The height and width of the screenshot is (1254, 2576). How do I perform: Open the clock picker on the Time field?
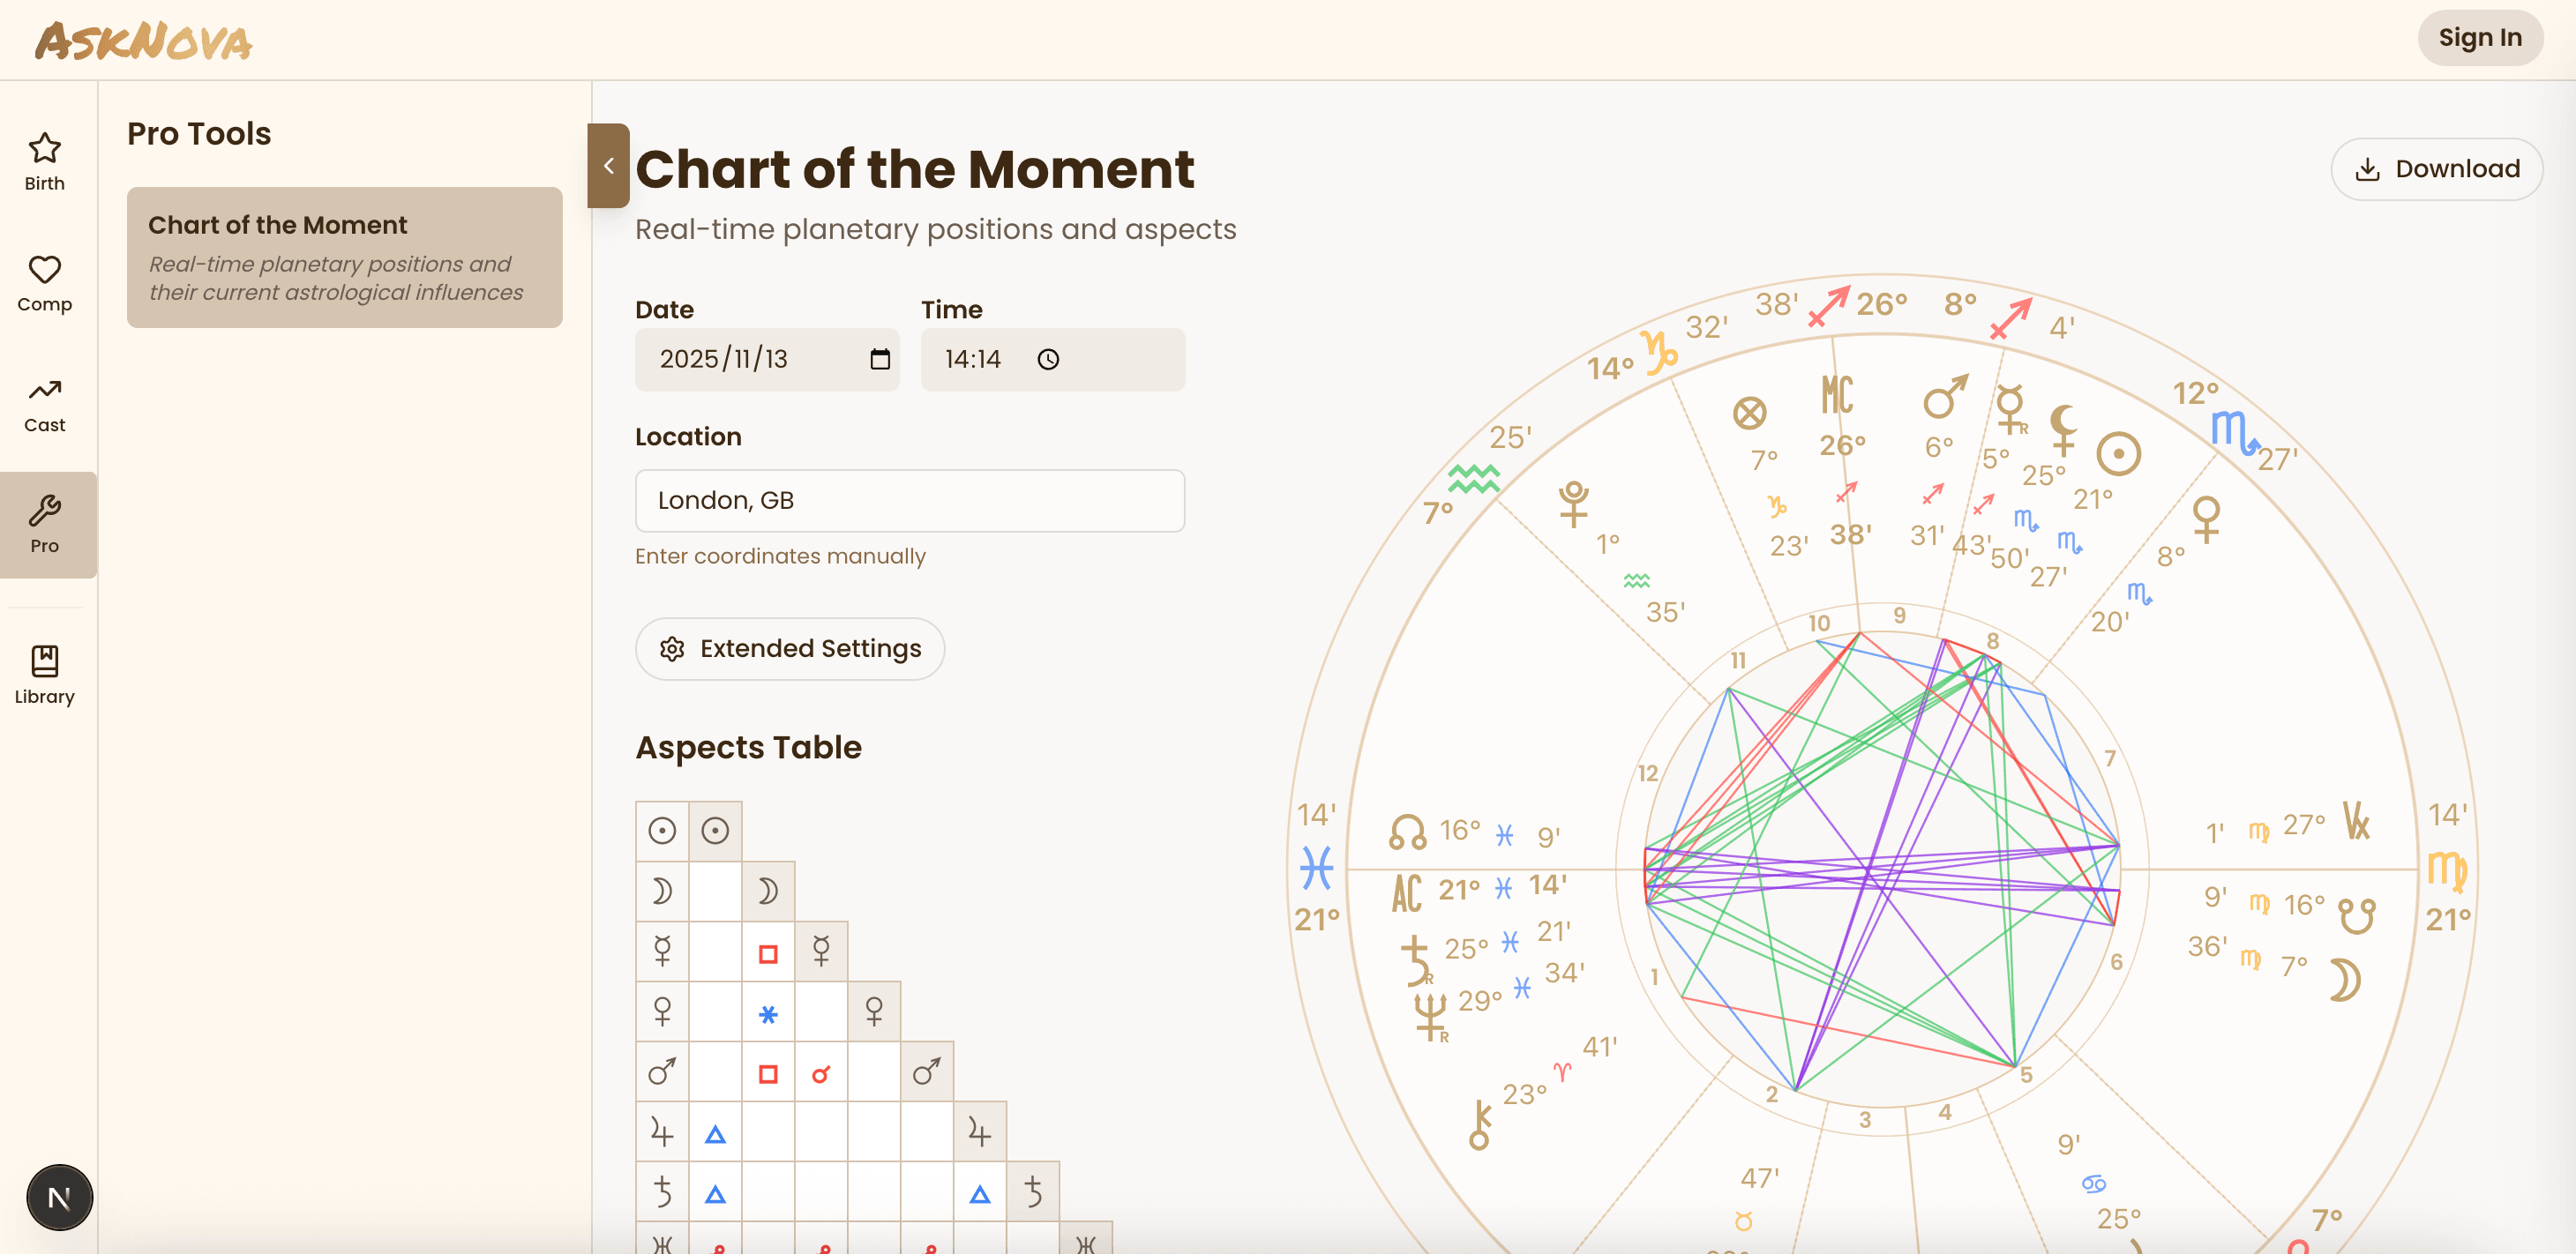coord(1049,359)
